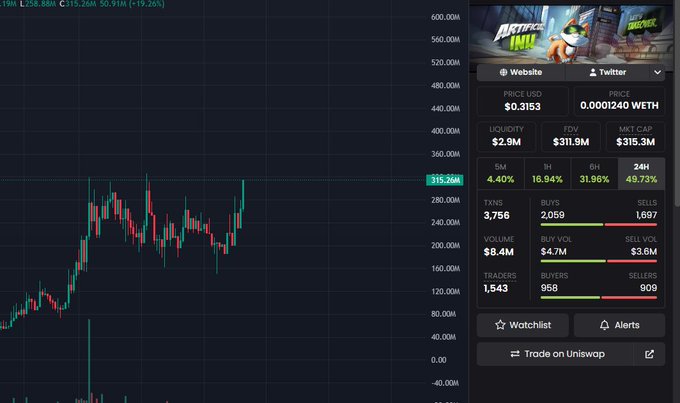Click the person icon on the Twitter button
Image resolution: width=680 pixels, height=403 pixels.
593,72
